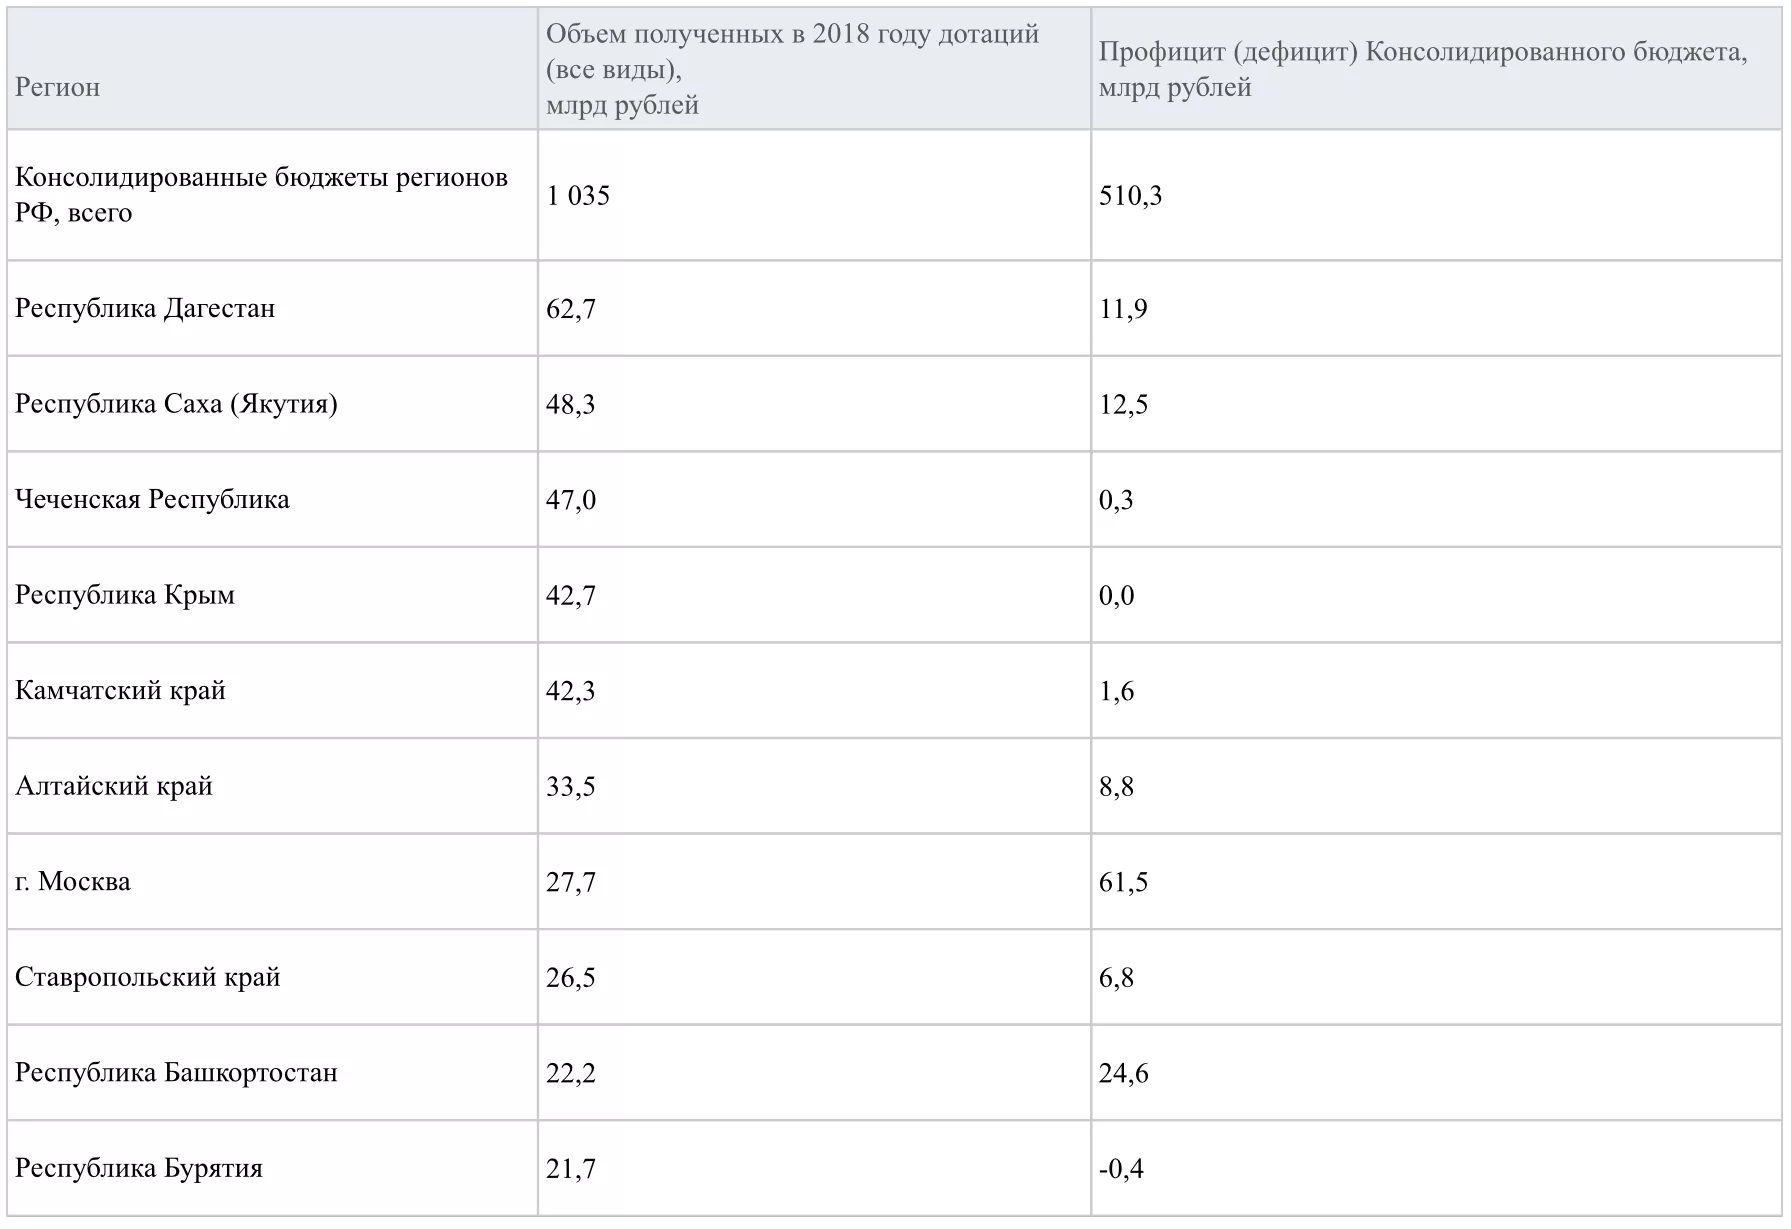Click the total surplus value '510,3'

[1130, 195]
